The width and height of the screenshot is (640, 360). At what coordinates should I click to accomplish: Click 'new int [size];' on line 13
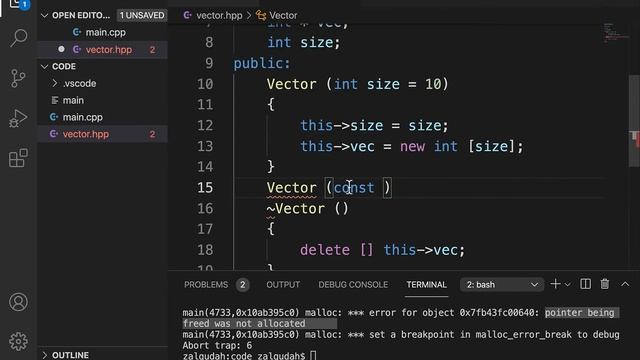pyautogui.click(x=461, y=146)
